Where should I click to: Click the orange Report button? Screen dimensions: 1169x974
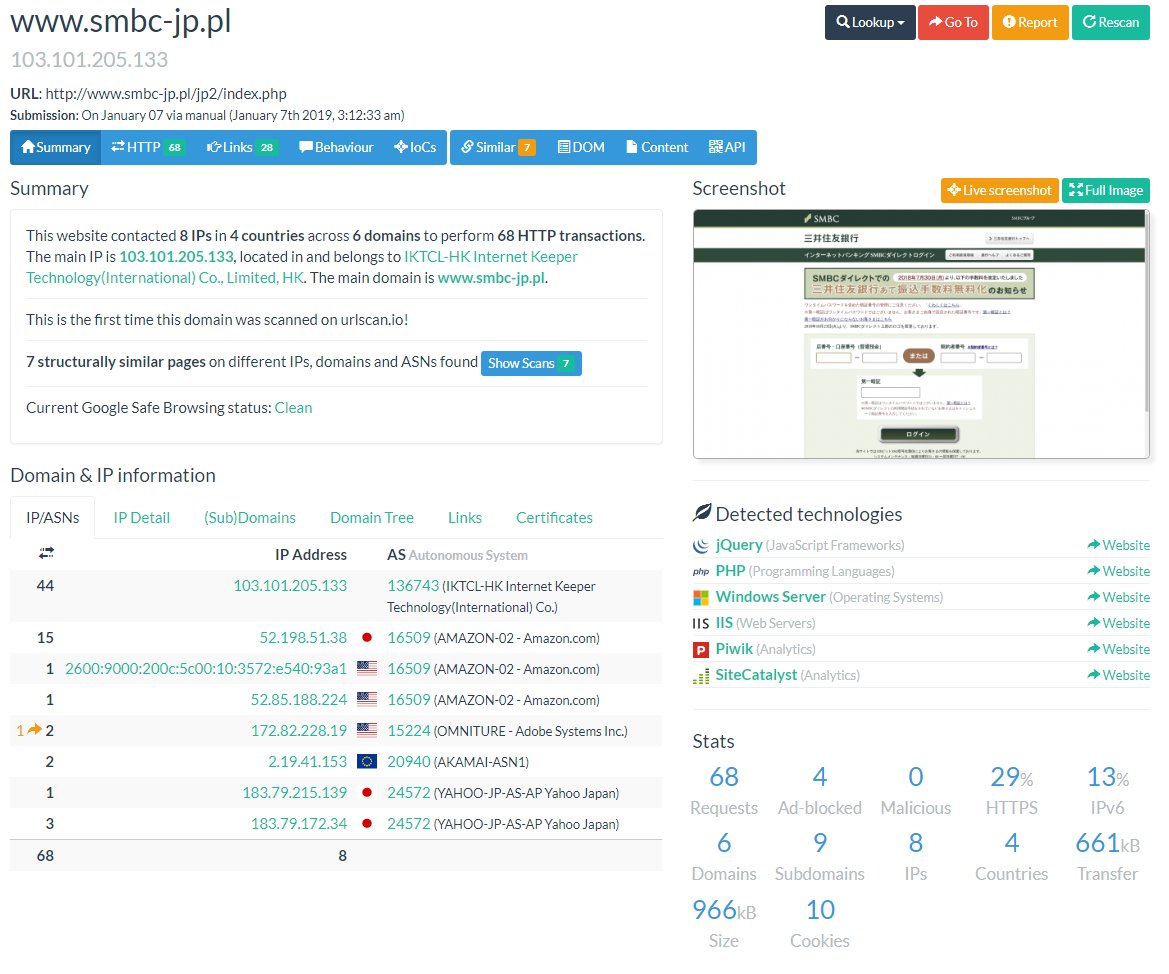tap(1030, 22)
